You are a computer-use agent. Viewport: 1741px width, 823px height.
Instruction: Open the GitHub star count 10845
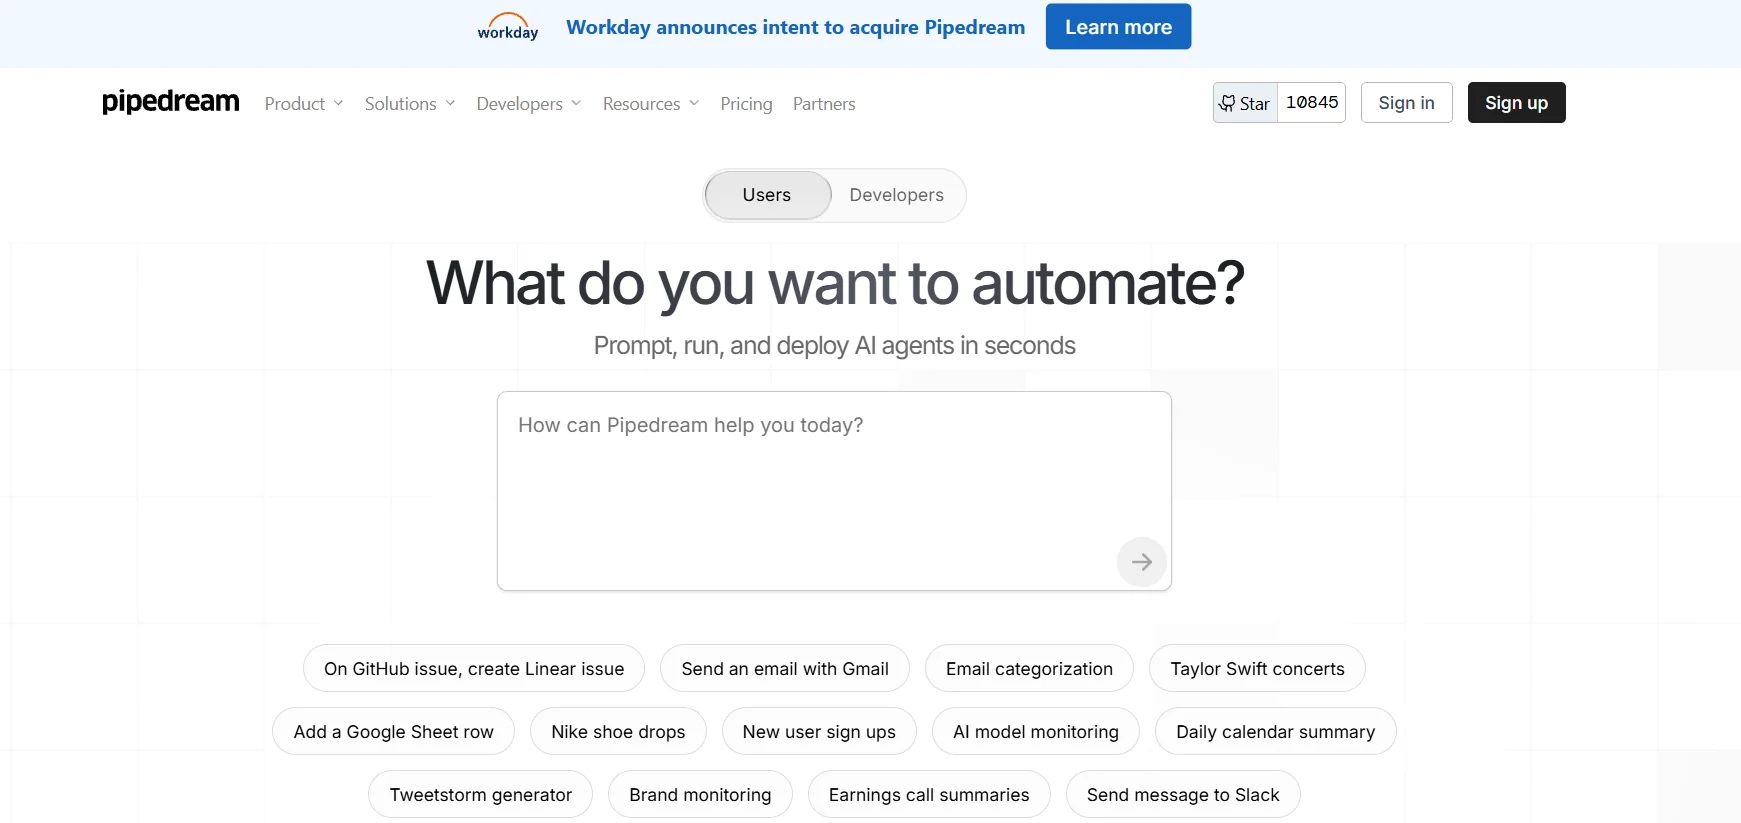[x=1311, y=103]
